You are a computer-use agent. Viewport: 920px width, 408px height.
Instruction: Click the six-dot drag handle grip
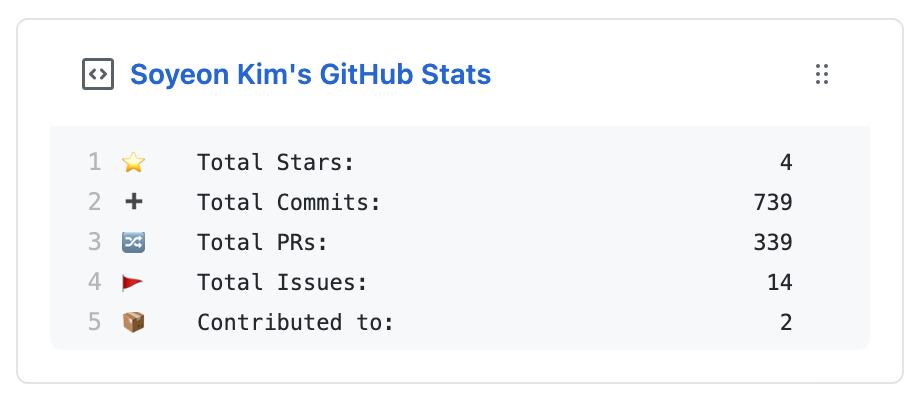pyautogui.click(x=822, y=75)
